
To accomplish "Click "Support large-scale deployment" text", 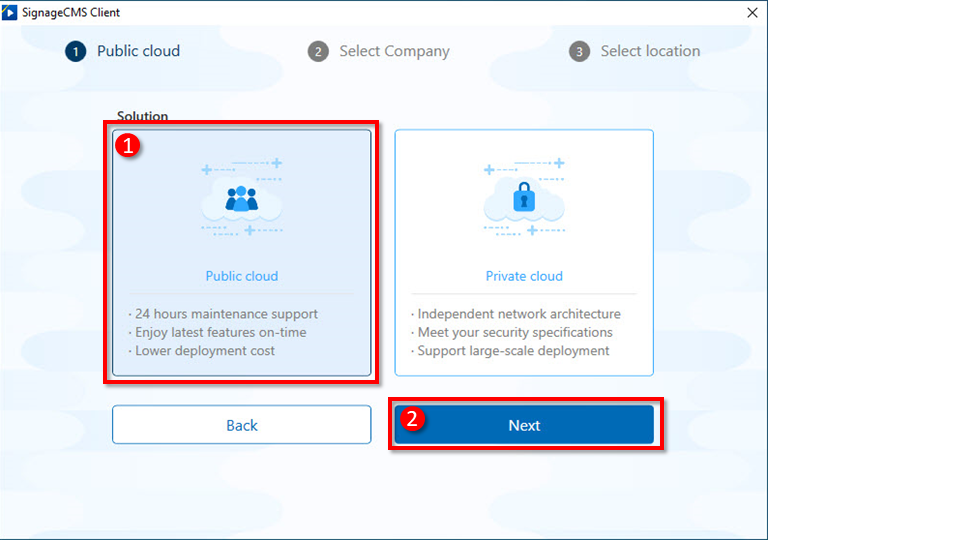I will 511,351.
